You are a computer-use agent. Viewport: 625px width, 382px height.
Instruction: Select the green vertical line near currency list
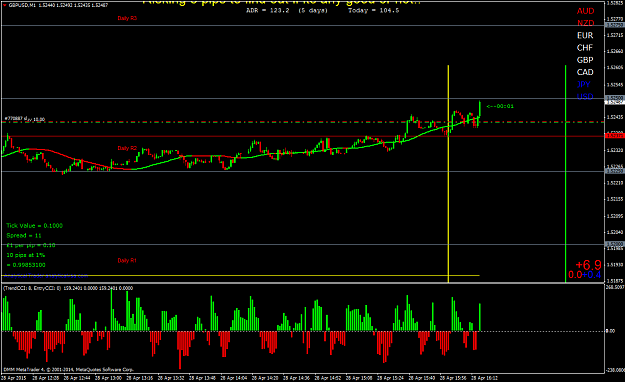click(566, 174)
